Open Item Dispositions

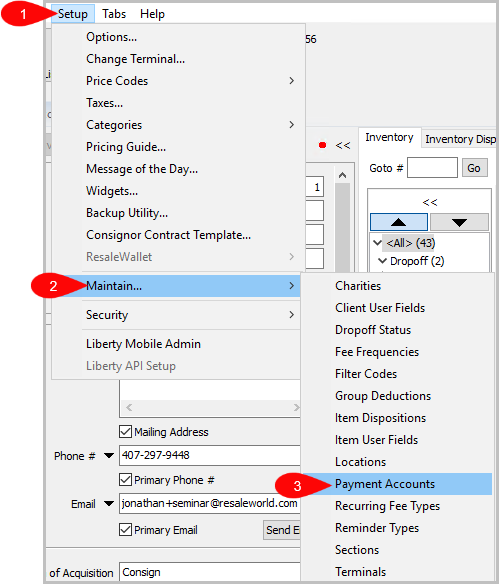click(397, 418)
